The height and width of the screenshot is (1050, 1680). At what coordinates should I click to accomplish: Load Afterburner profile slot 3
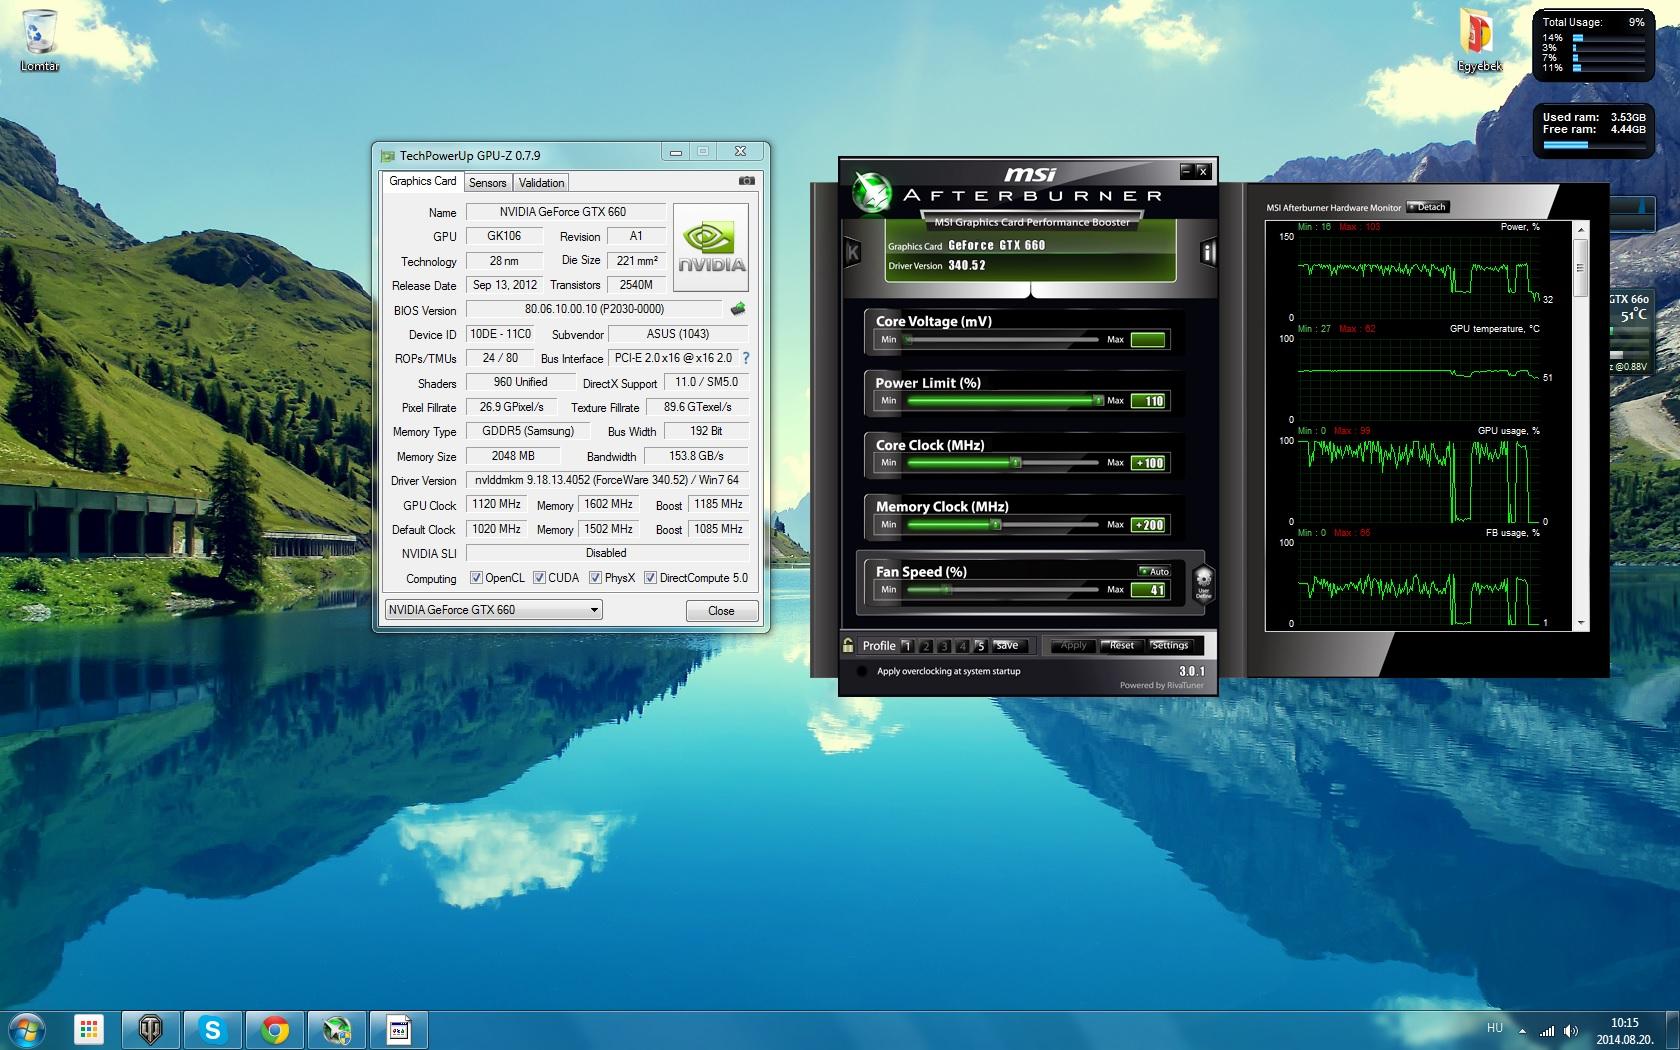point(944,646)
